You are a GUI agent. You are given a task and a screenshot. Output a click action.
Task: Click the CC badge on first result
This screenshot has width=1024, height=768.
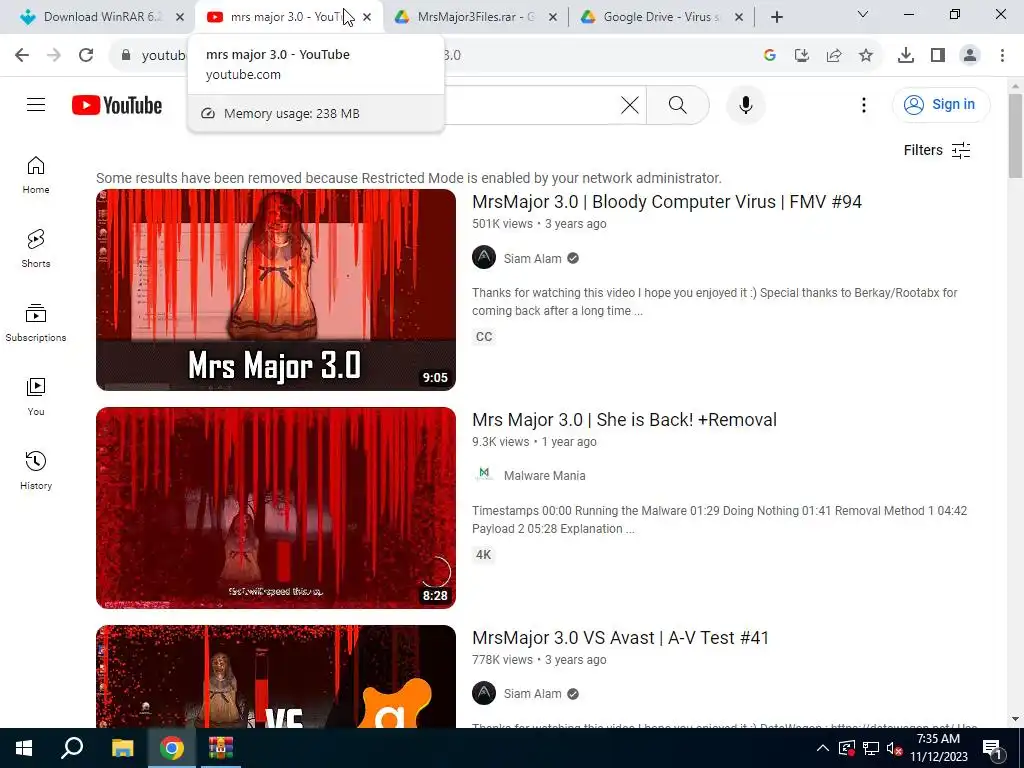coord(484,337)
